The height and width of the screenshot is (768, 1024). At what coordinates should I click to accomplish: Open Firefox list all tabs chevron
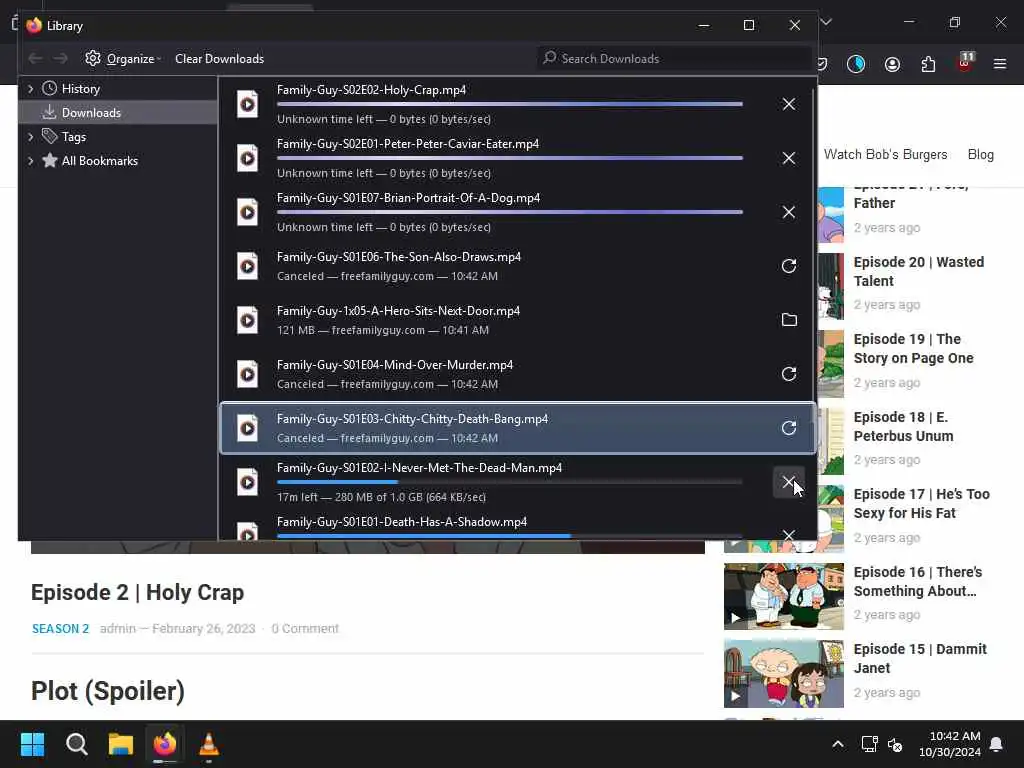click(826, 22)
